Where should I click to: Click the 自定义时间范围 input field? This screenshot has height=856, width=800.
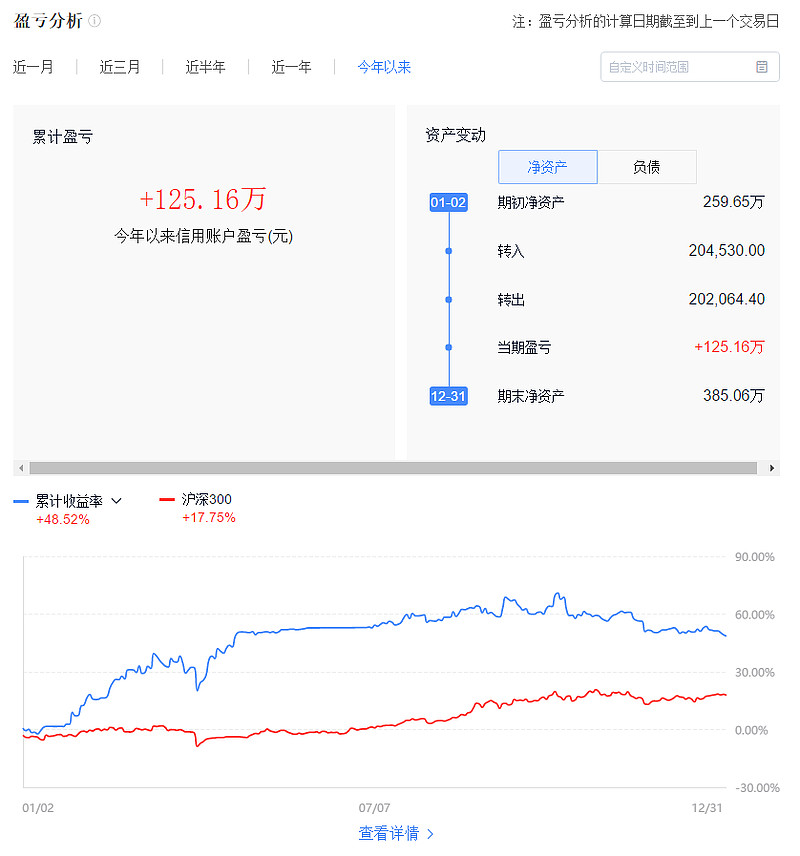point(675,67)
